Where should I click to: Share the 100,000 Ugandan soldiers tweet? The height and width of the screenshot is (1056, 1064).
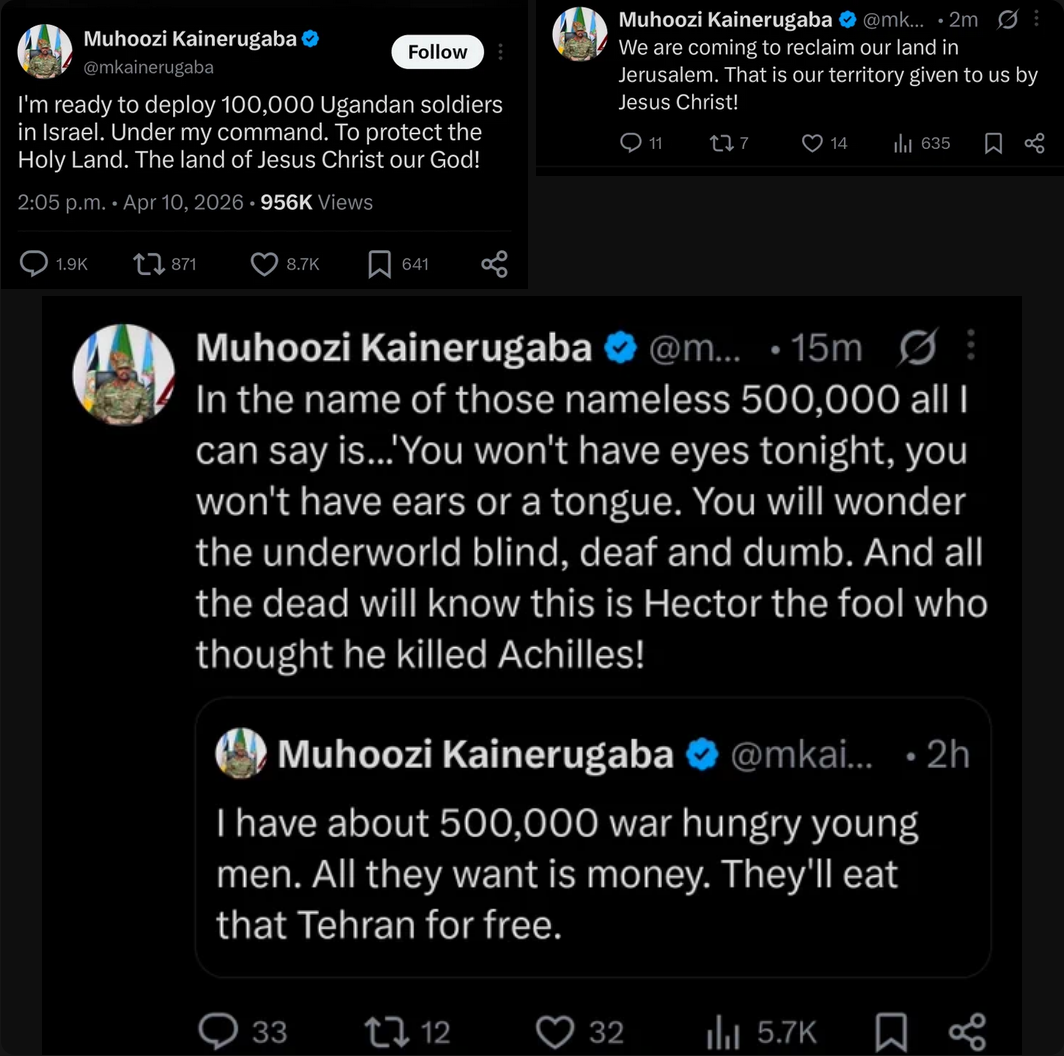coord(494,264)
